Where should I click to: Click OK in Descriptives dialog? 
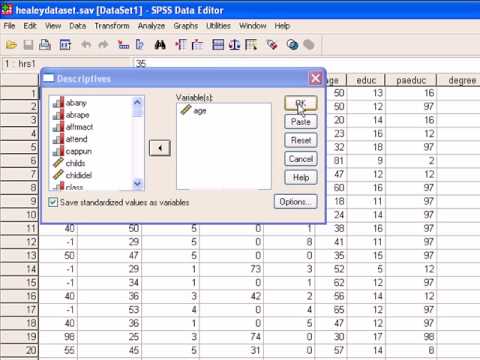pyautogui.click(x=301, y=103)
